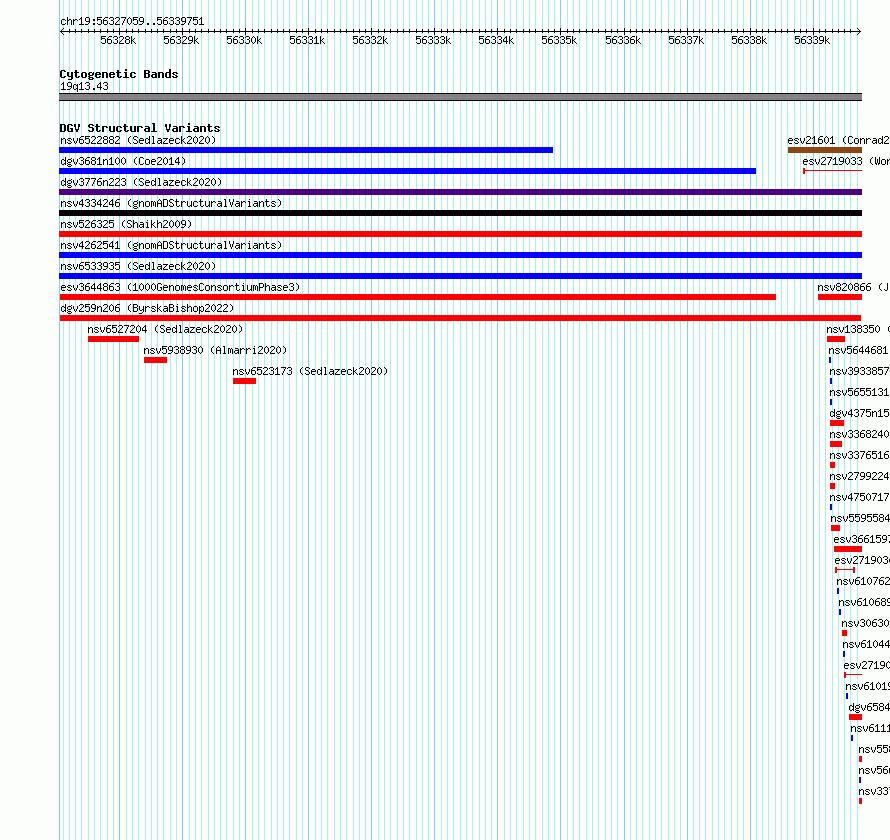Open variant nsv5655131 label
The width and height of the screenshot is (890, 840).
coord(859,392)
